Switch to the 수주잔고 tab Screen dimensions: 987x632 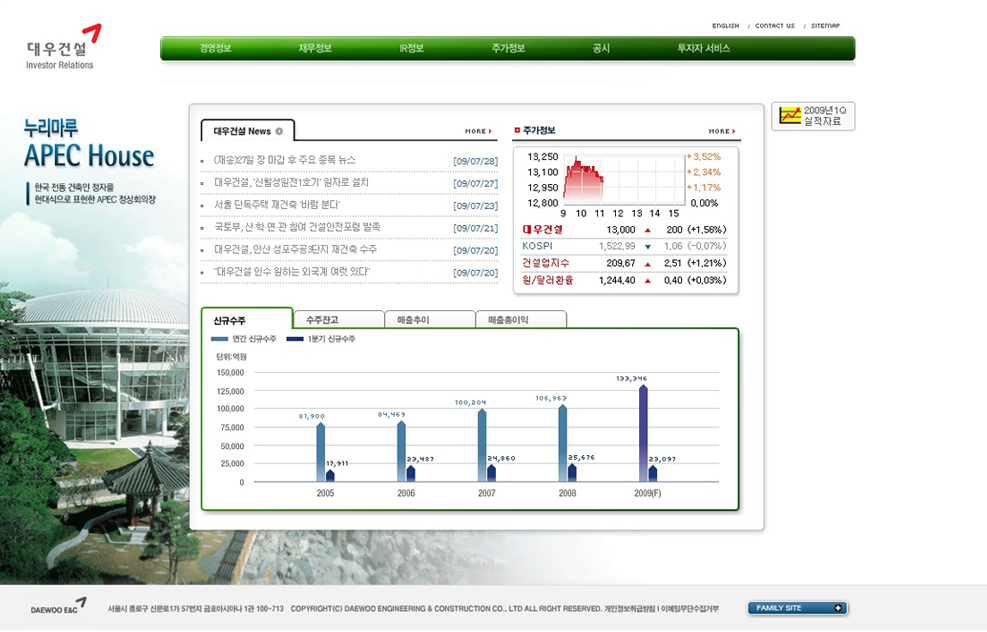pos(322,320)
